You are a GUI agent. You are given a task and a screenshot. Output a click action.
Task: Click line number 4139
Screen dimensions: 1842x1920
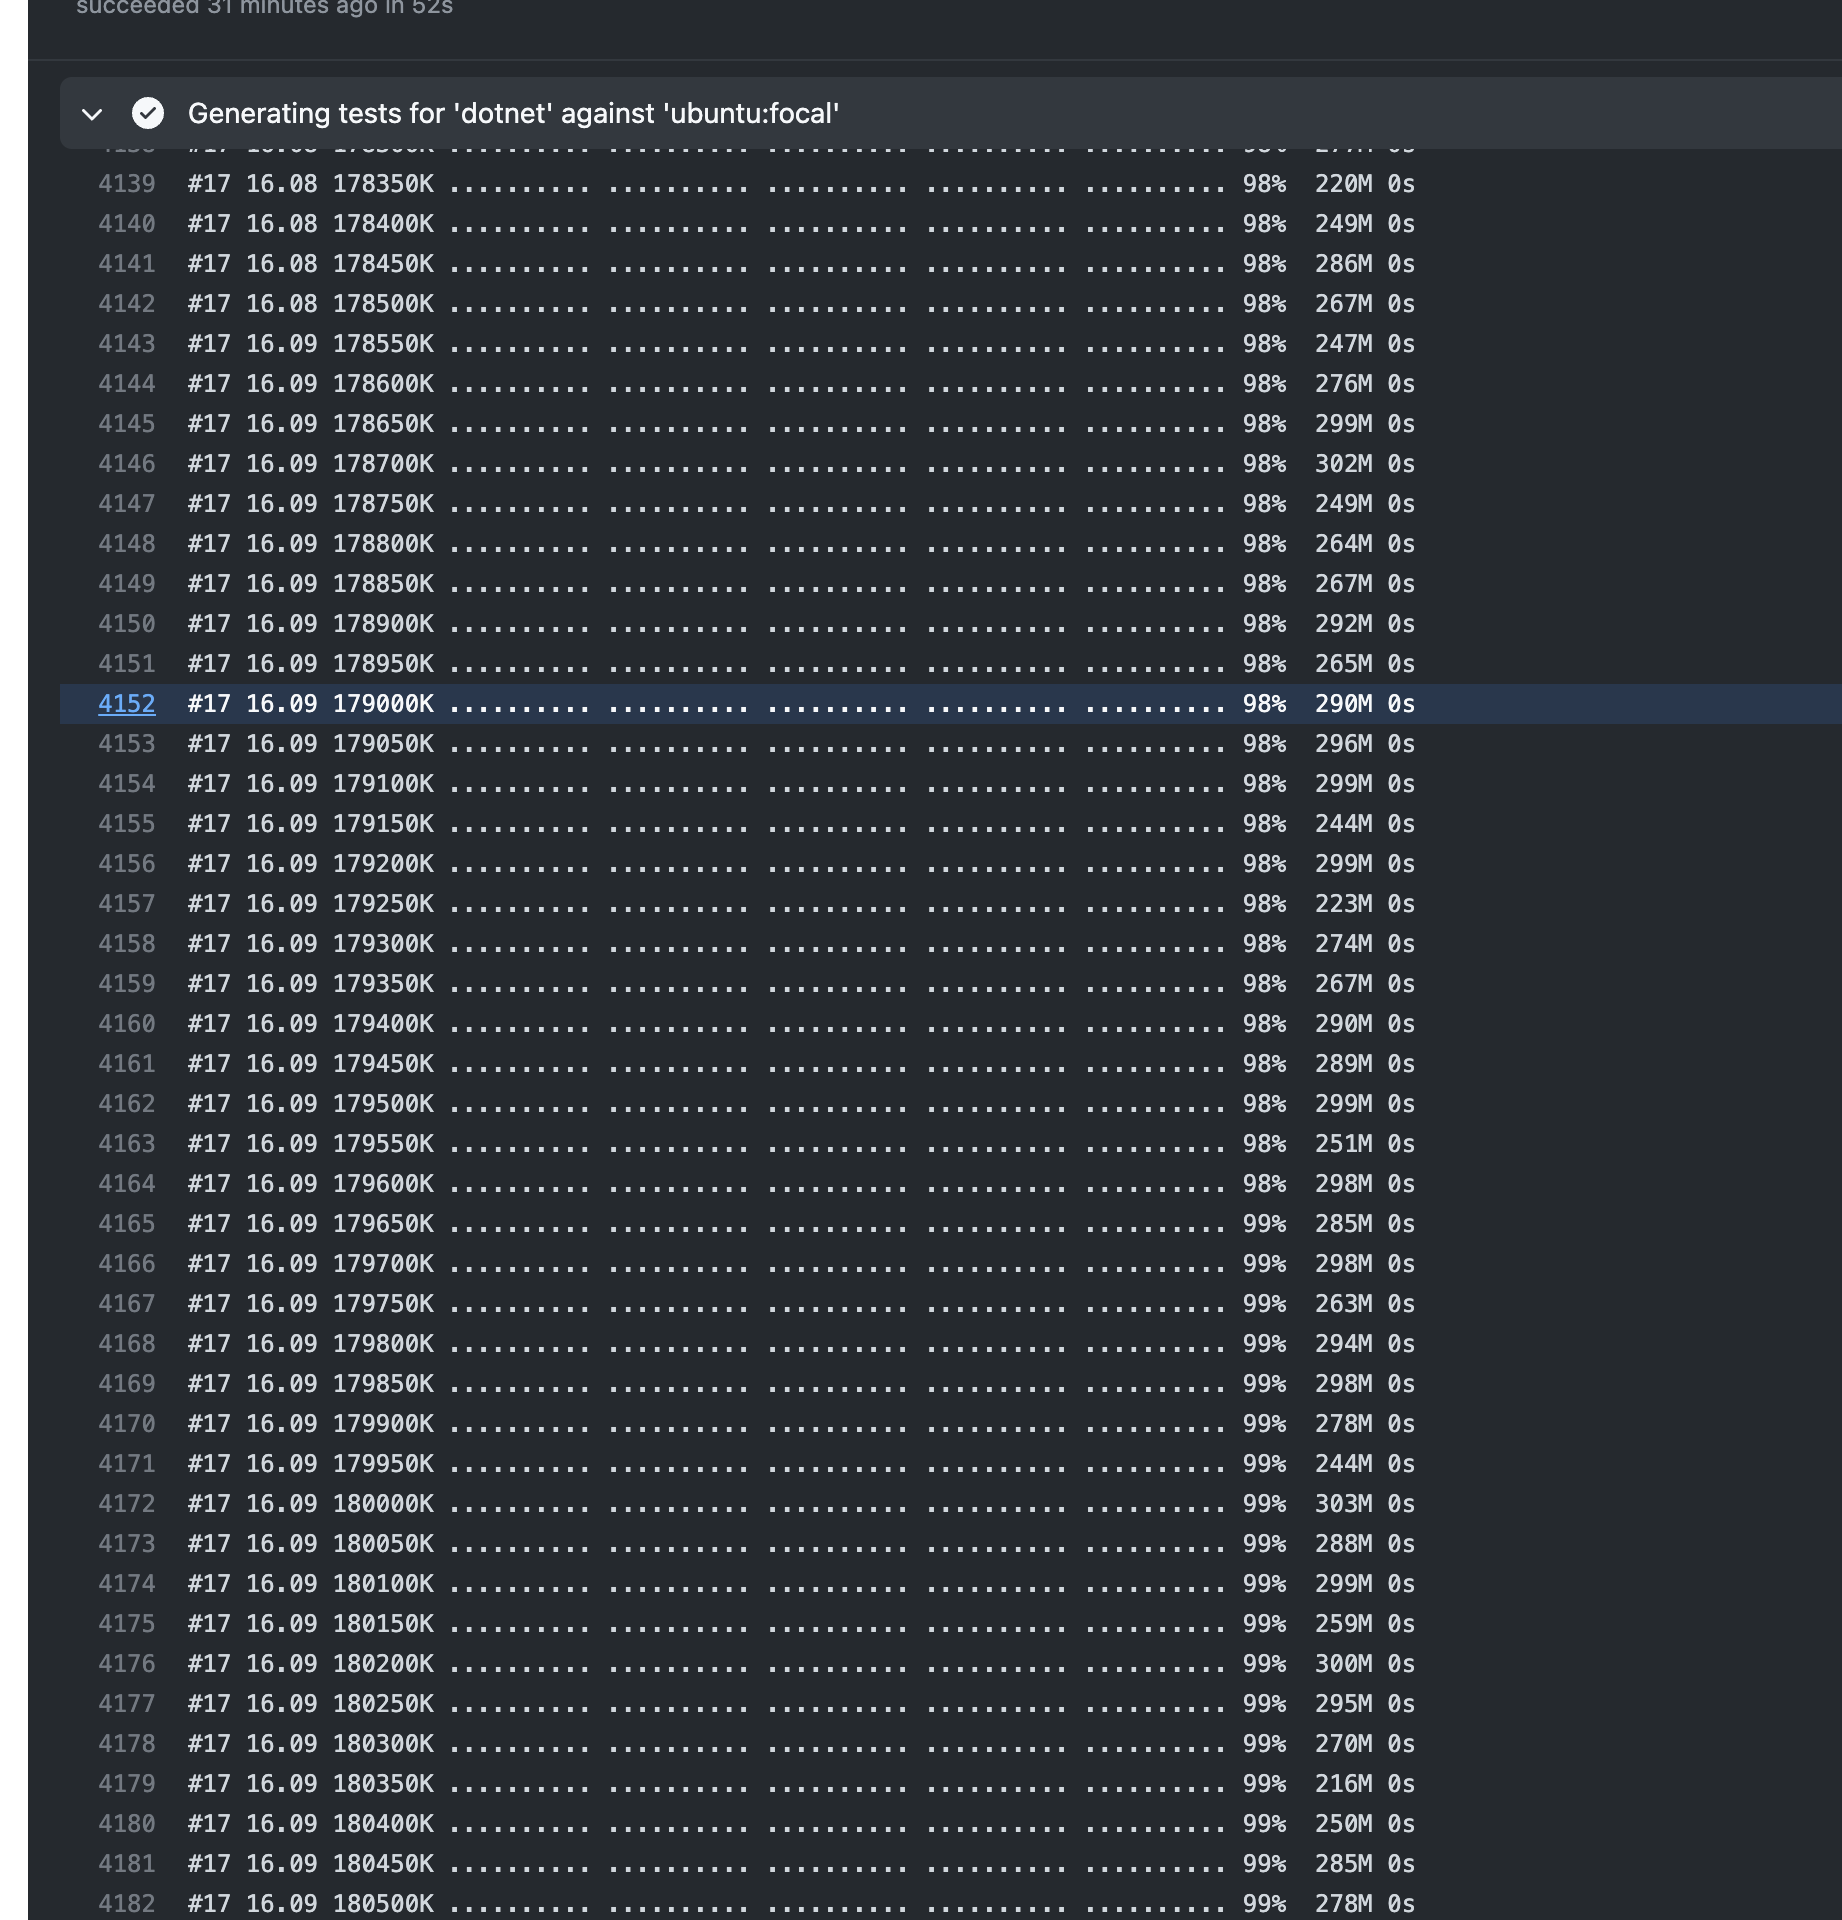click(x=127, y=184)
